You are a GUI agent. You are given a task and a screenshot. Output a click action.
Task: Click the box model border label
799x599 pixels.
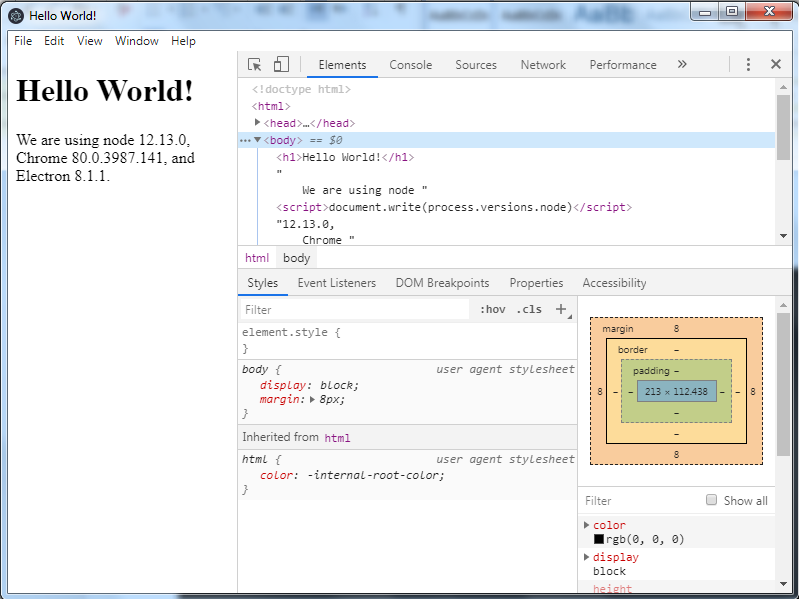tap(632, 349)
